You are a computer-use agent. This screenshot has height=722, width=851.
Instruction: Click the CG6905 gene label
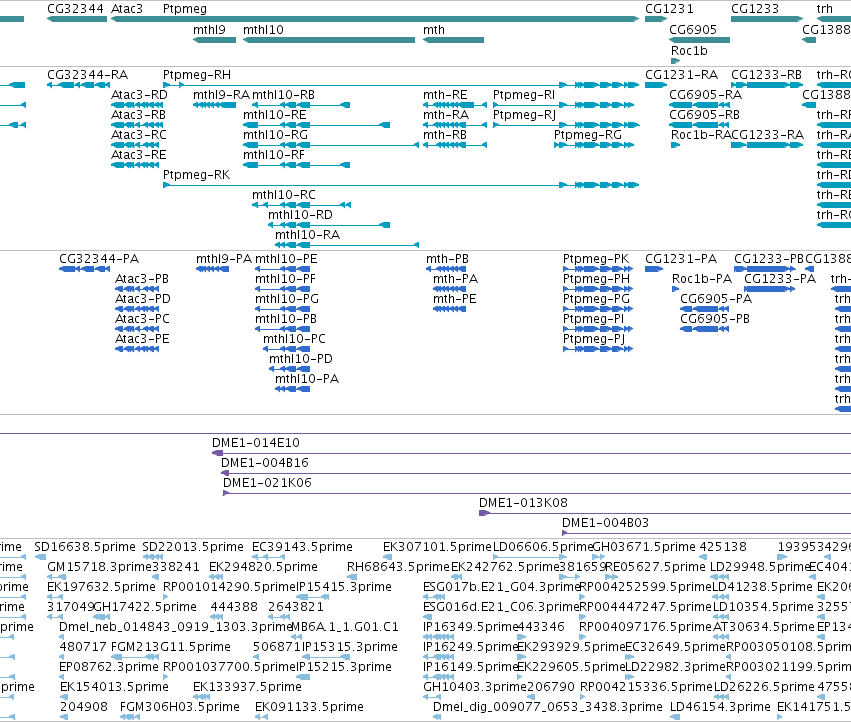point(693,30)
